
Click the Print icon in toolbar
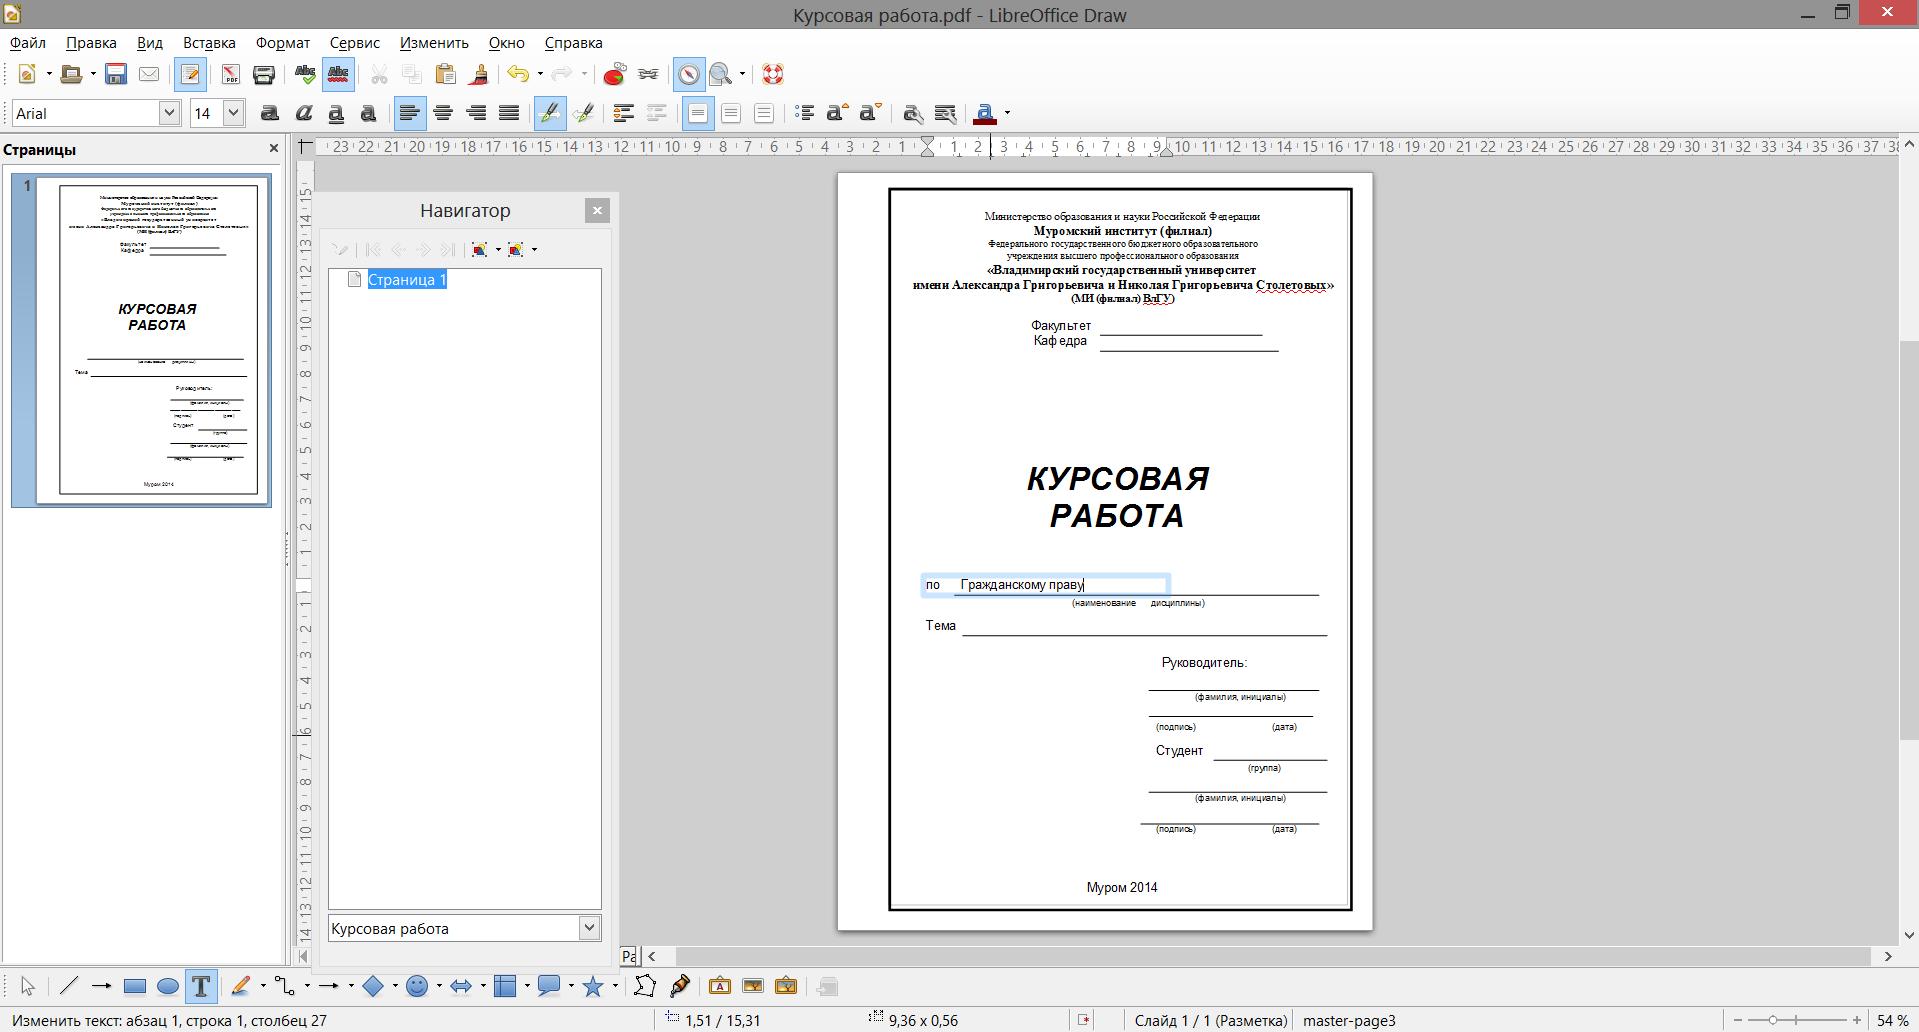tap(264, 75)
